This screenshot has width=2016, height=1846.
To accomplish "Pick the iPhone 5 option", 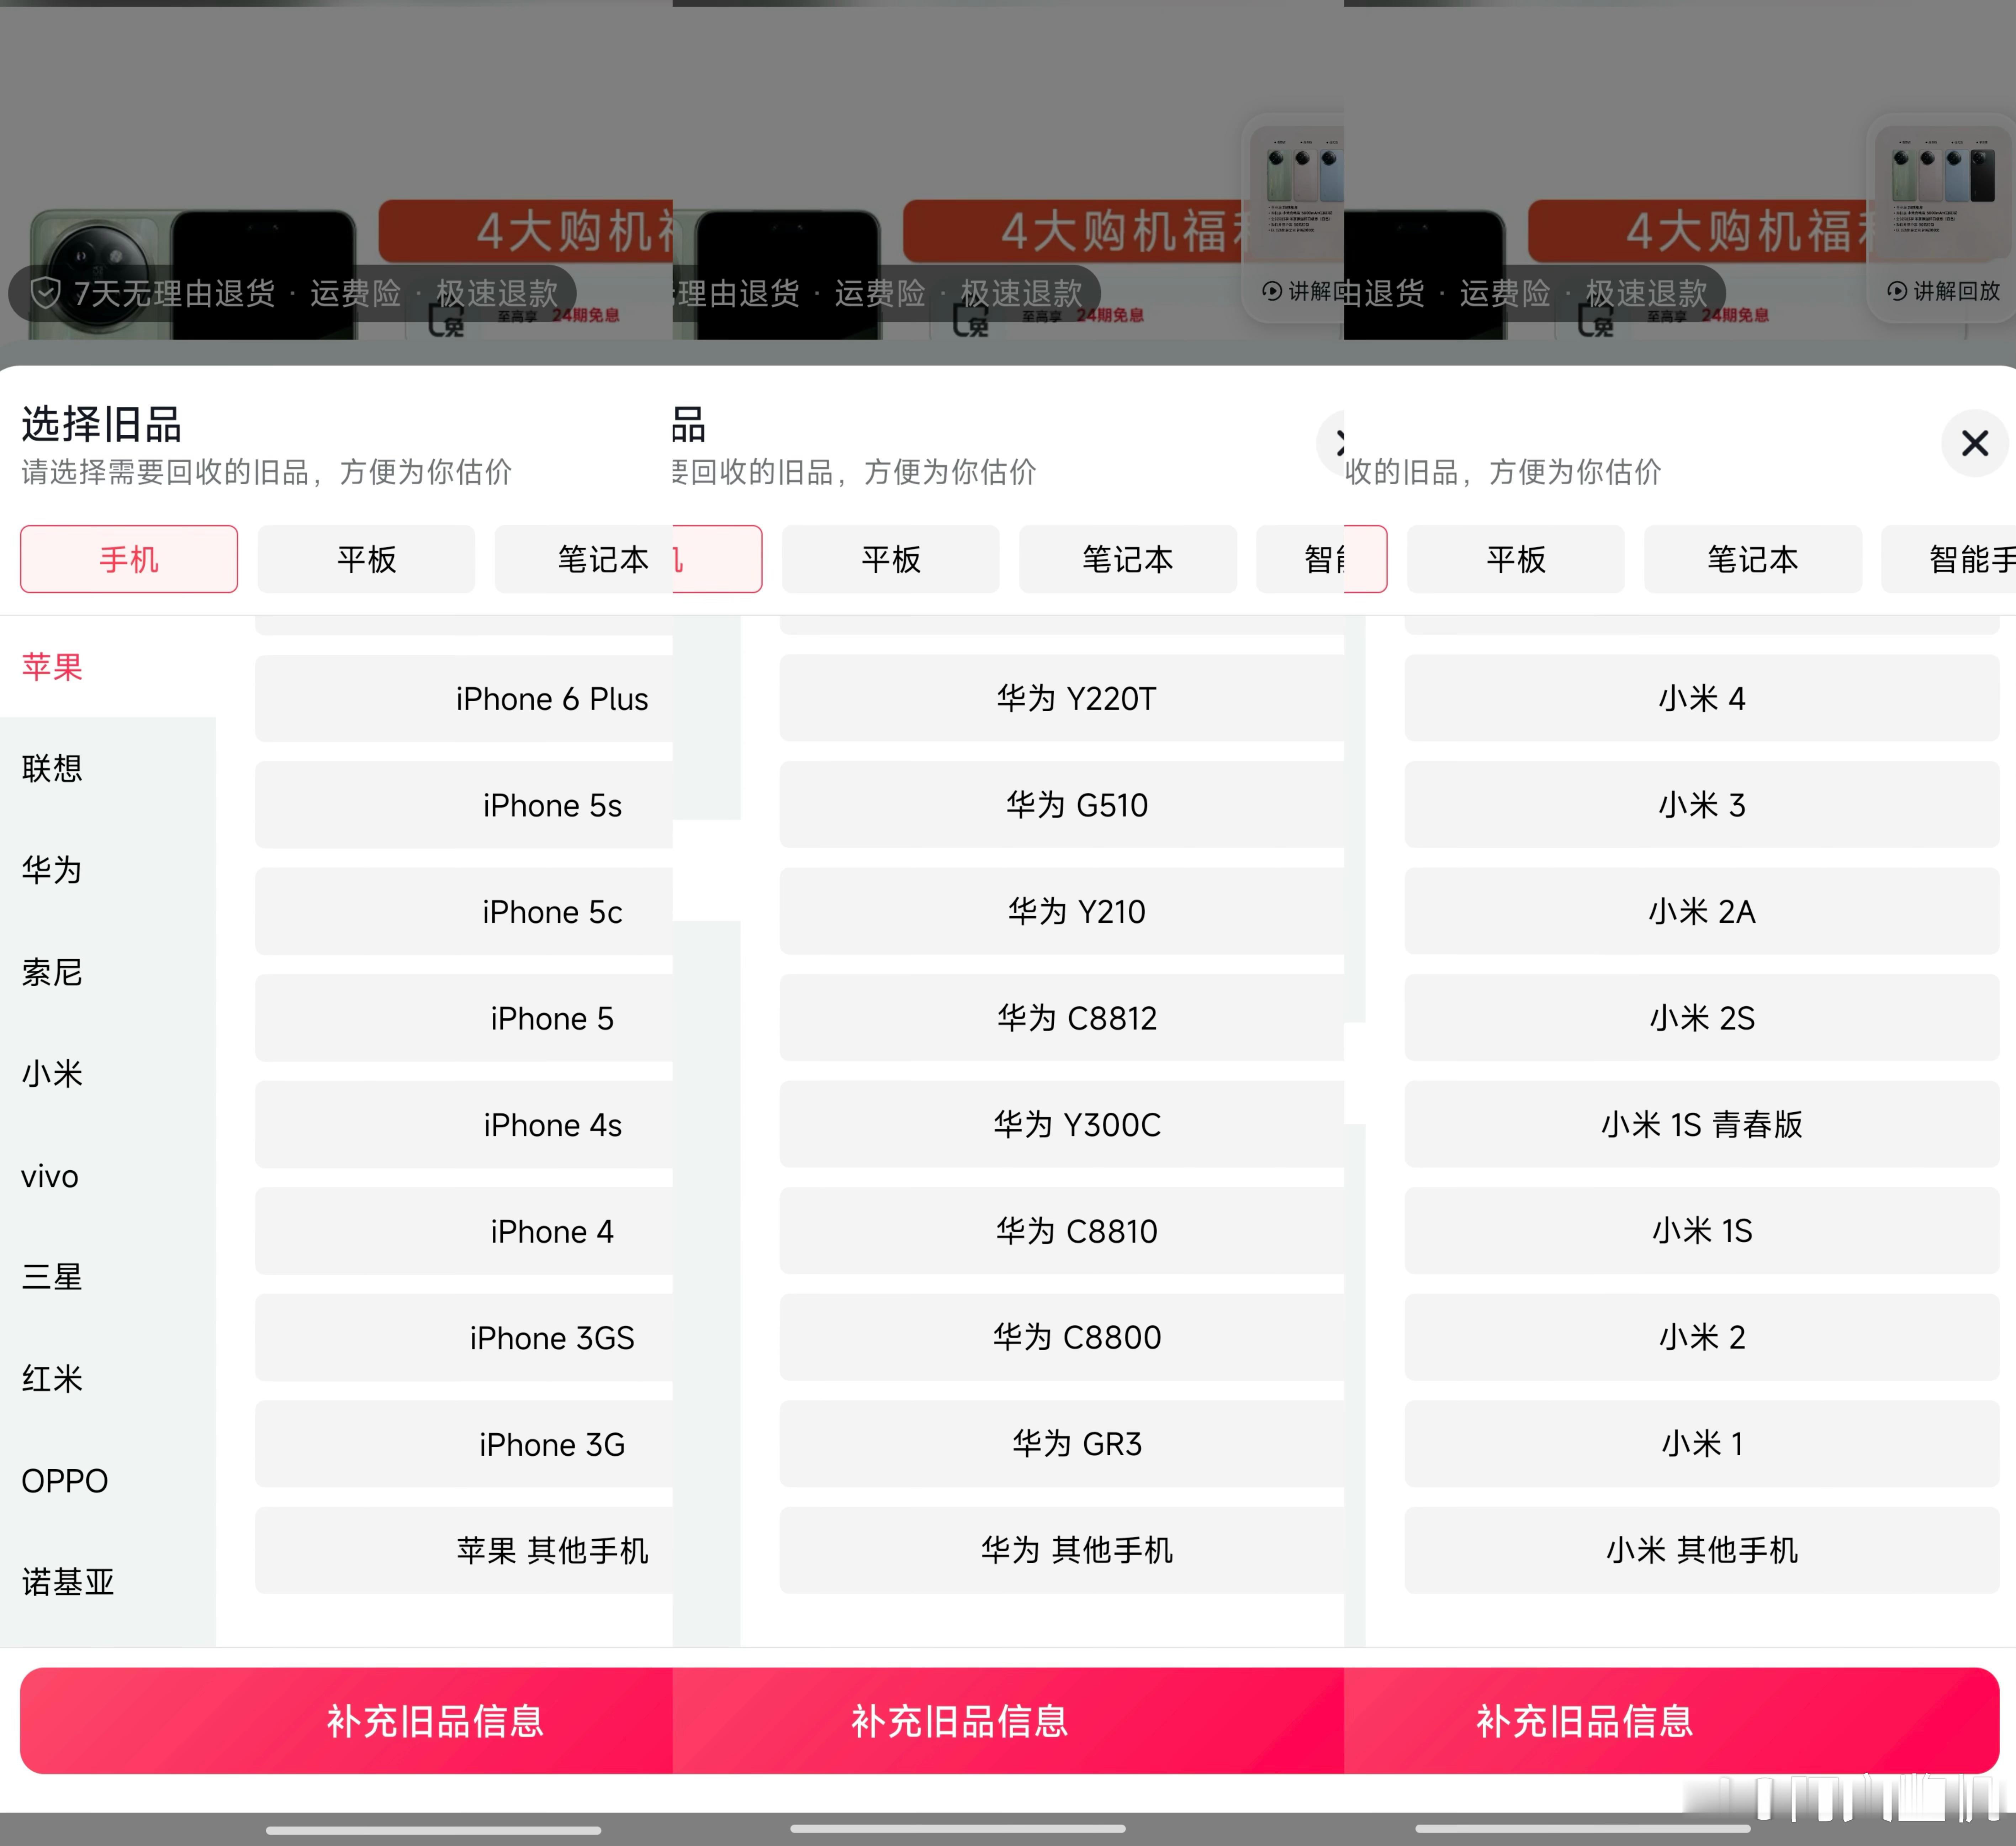I will click(x=464, y=1018).
